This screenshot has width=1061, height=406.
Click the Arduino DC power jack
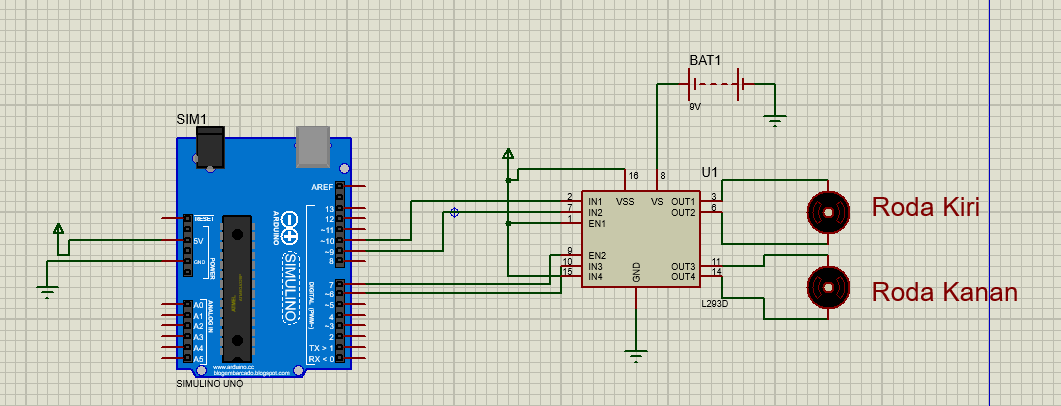(209, 147)
